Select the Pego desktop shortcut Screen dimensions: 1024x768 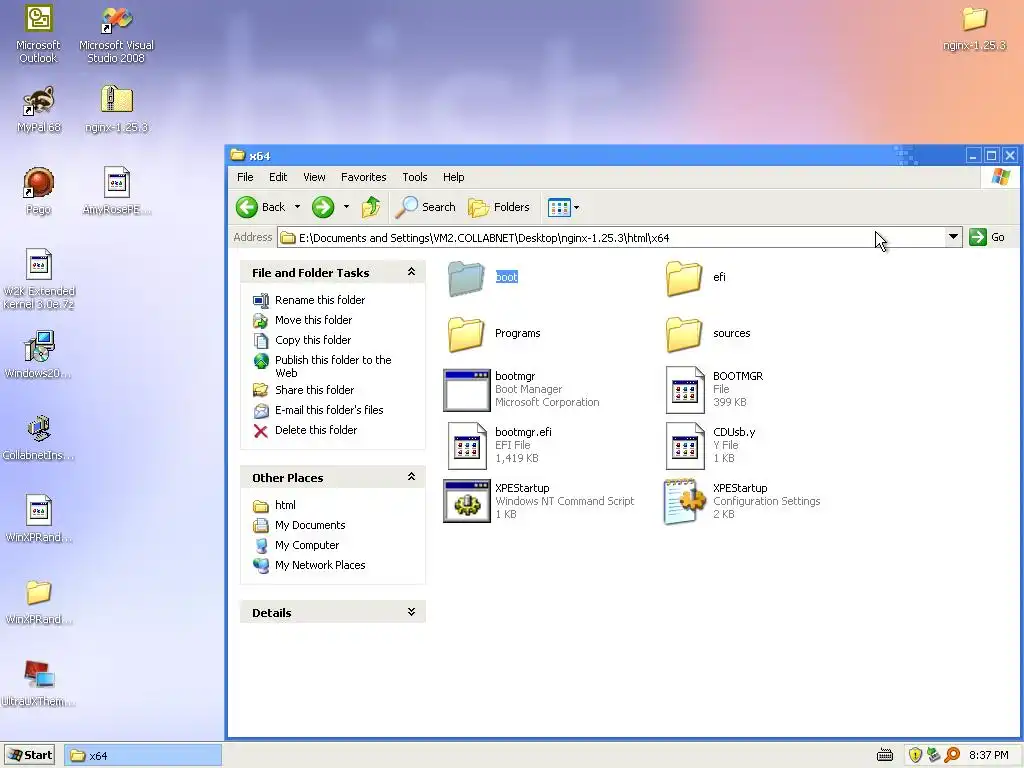click(x=39, y=191)
